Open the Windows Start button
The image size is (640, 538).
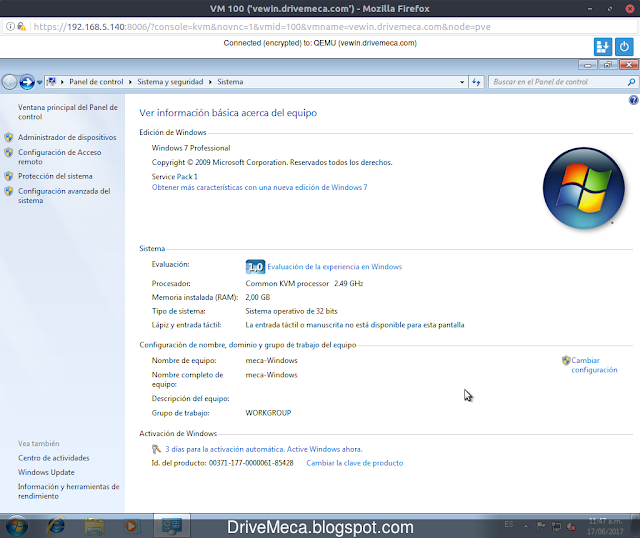[x=17, y=526]
